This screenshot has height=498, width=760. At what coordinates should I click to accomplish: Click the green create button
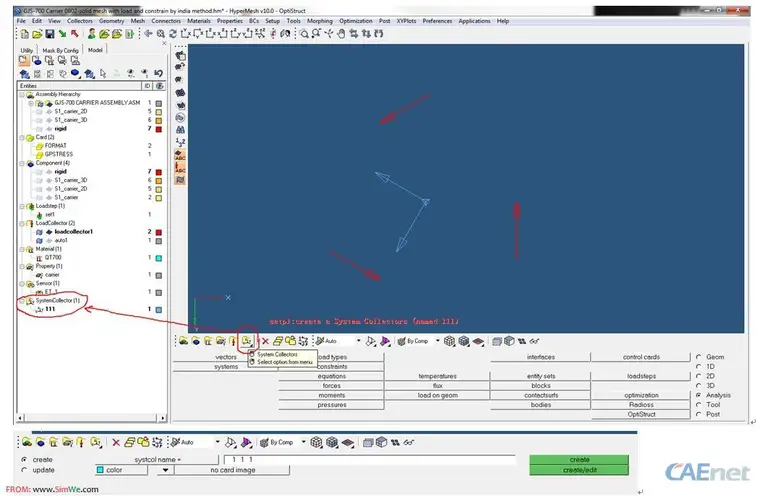pos(579,459)
